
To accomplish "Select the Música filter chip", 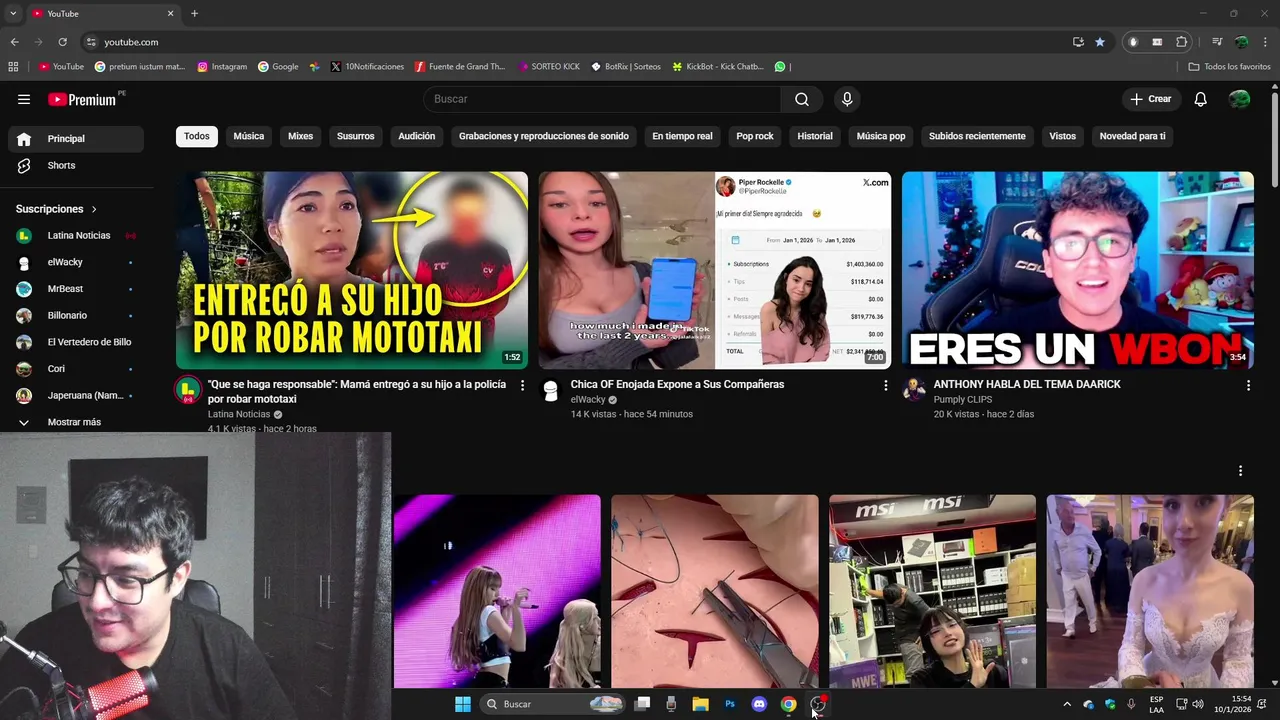I will 249,136.
